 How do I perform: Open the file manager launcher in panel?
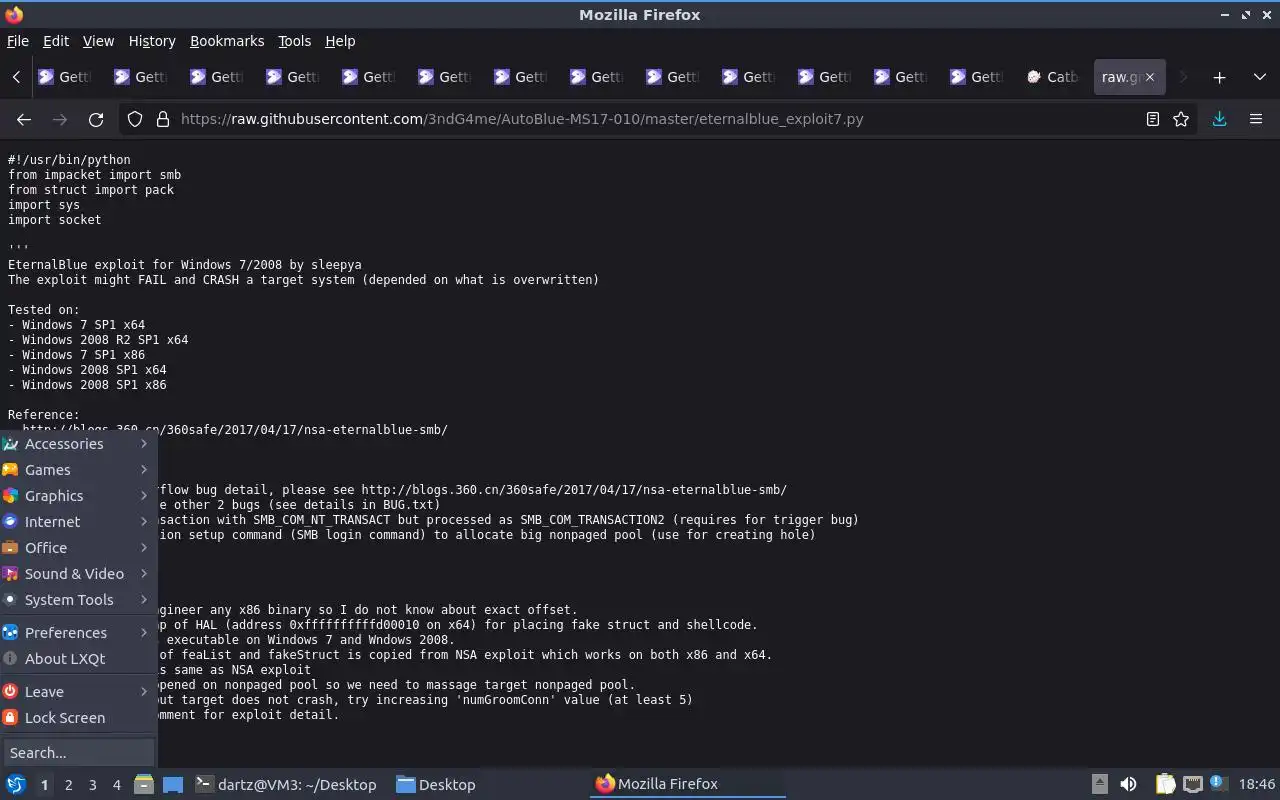coord(144,784)
